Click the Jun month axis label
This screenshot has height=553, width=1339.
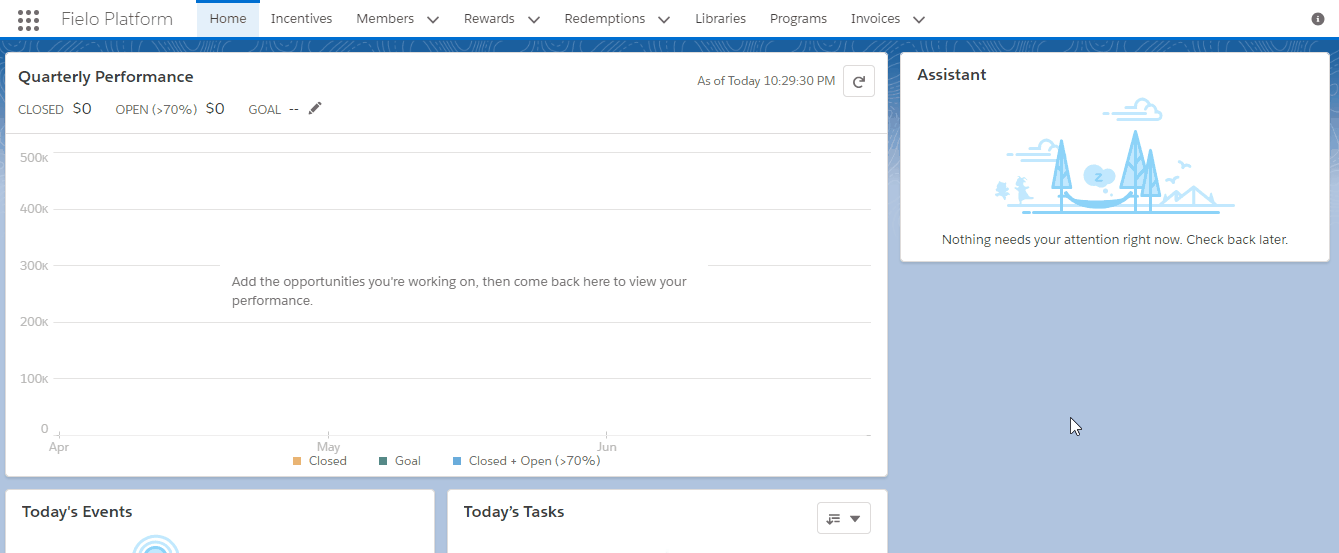[606, 447]
